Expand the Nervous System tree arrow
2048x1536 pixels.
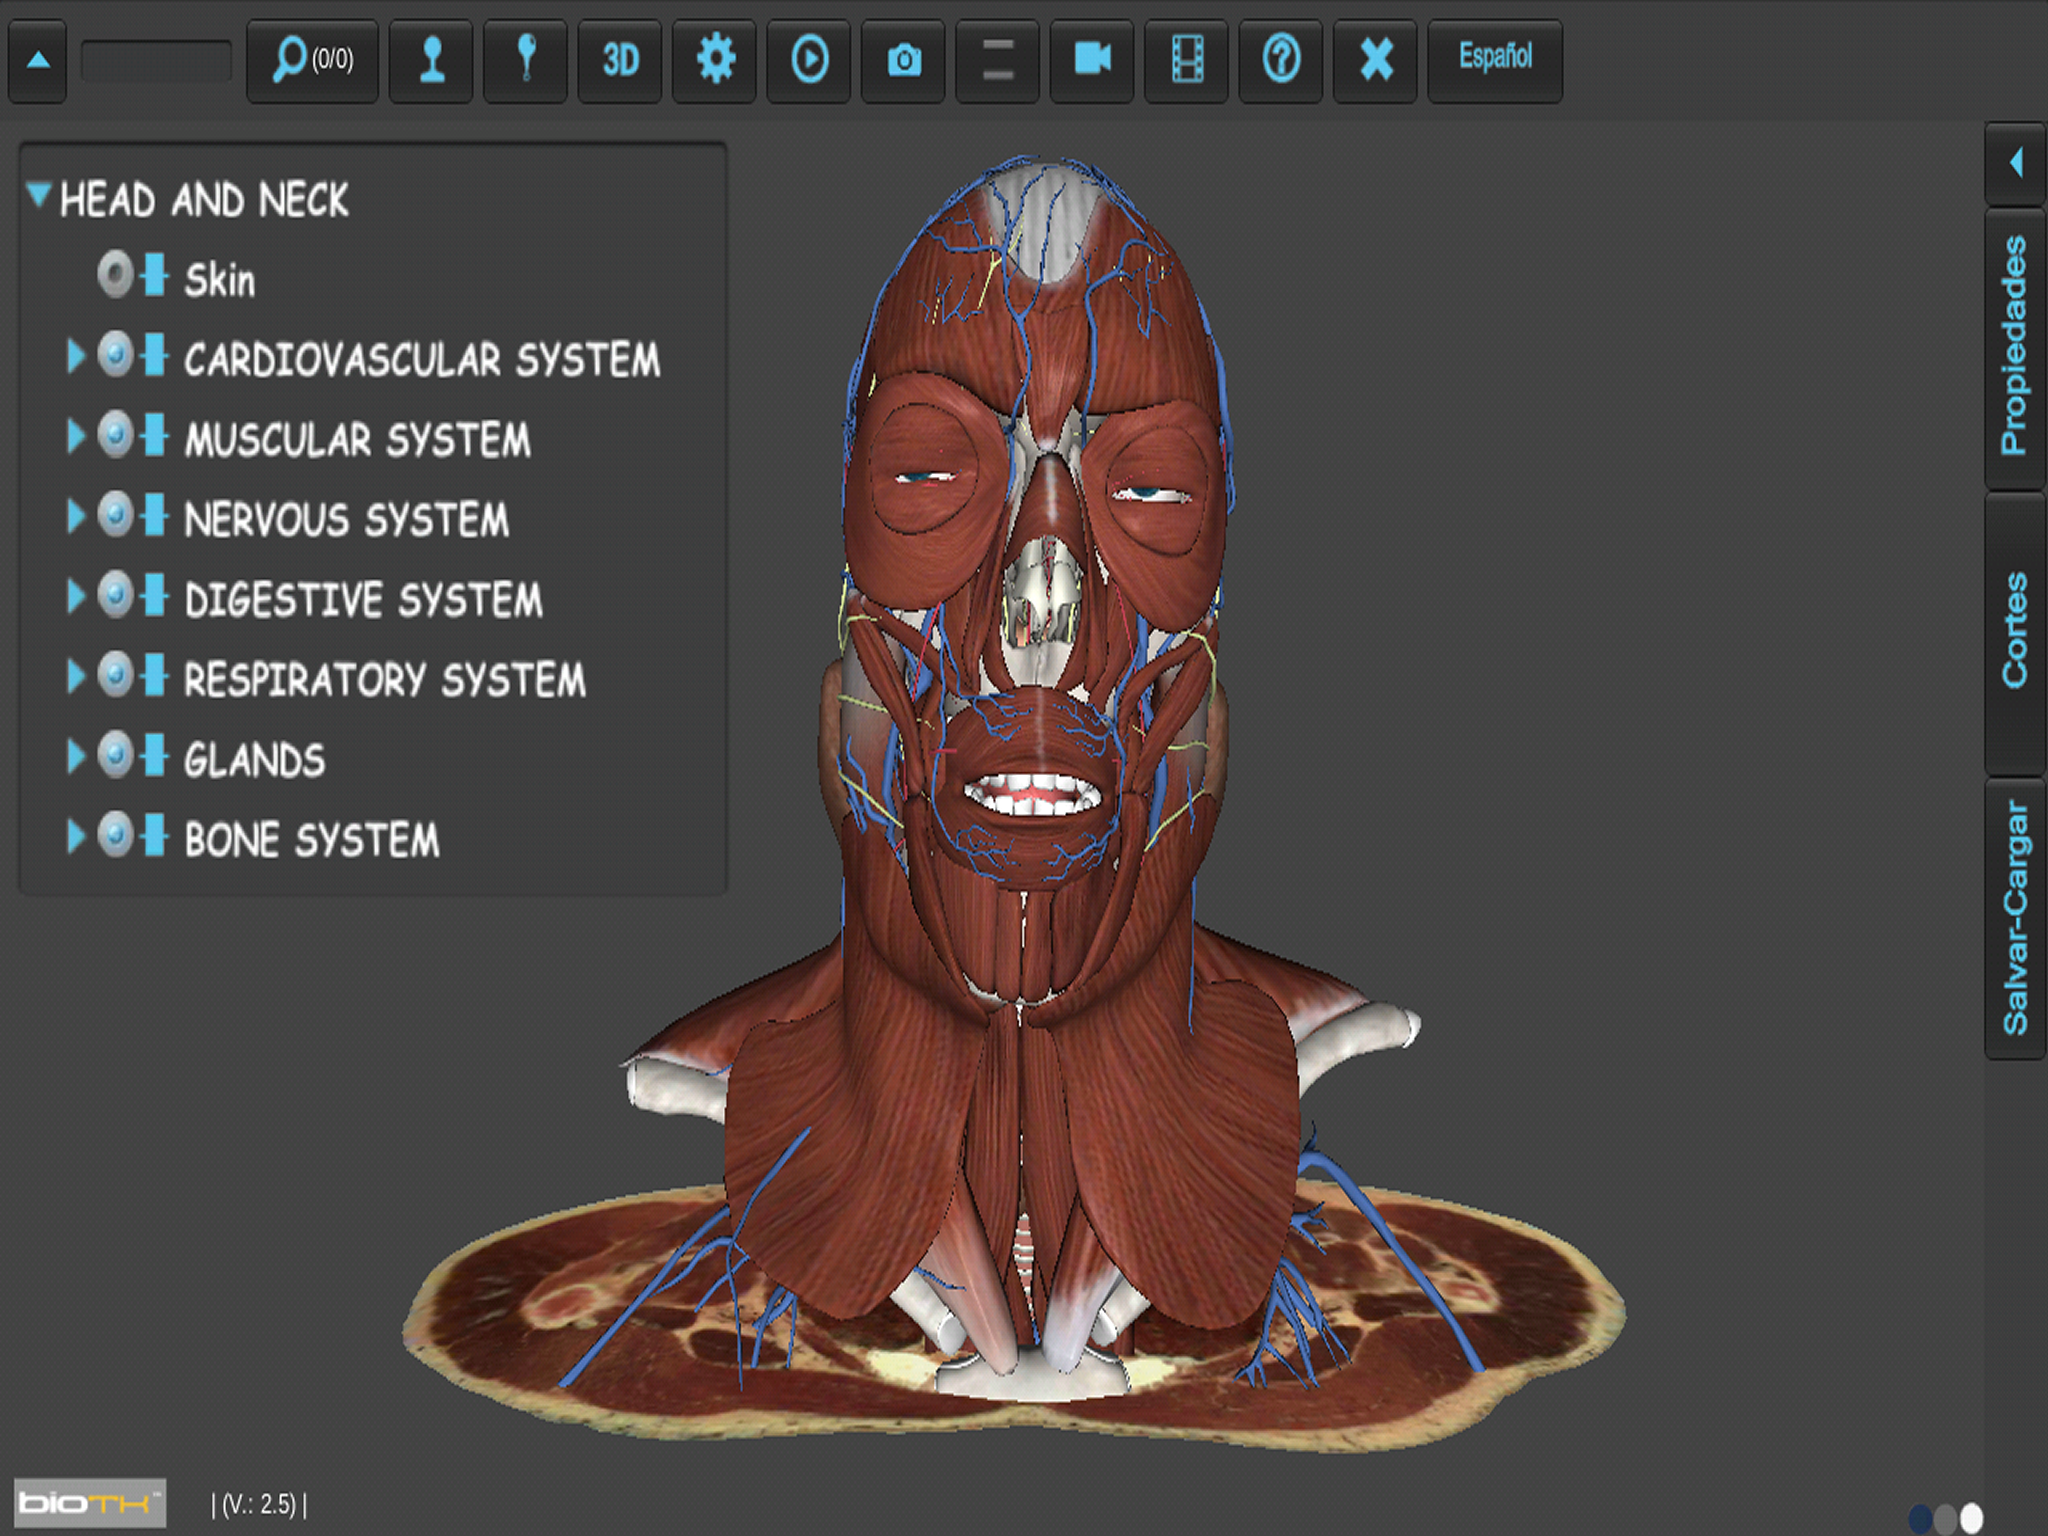click(75, 516)
